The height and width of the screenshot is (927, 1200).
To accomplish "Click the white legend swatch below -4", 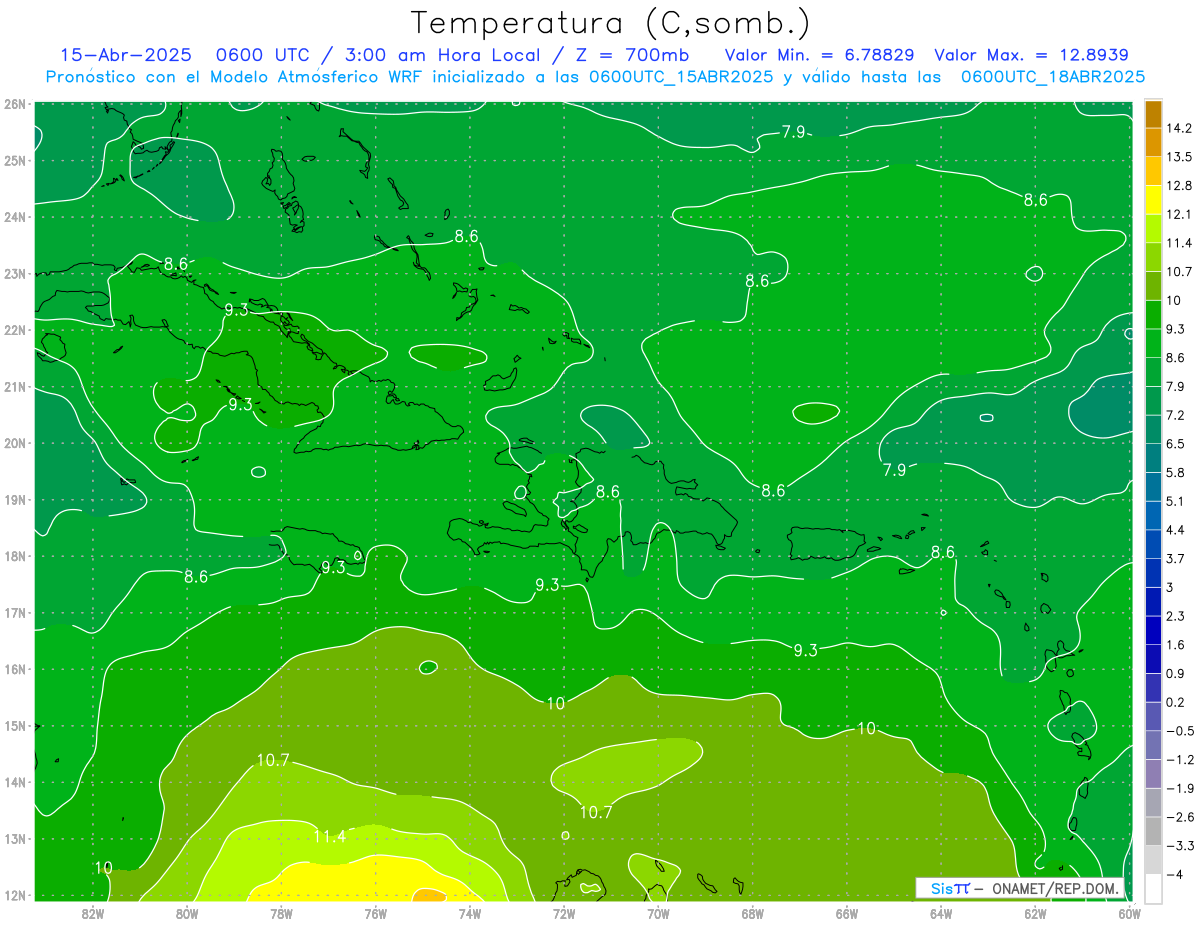I will coord(1153,888).
